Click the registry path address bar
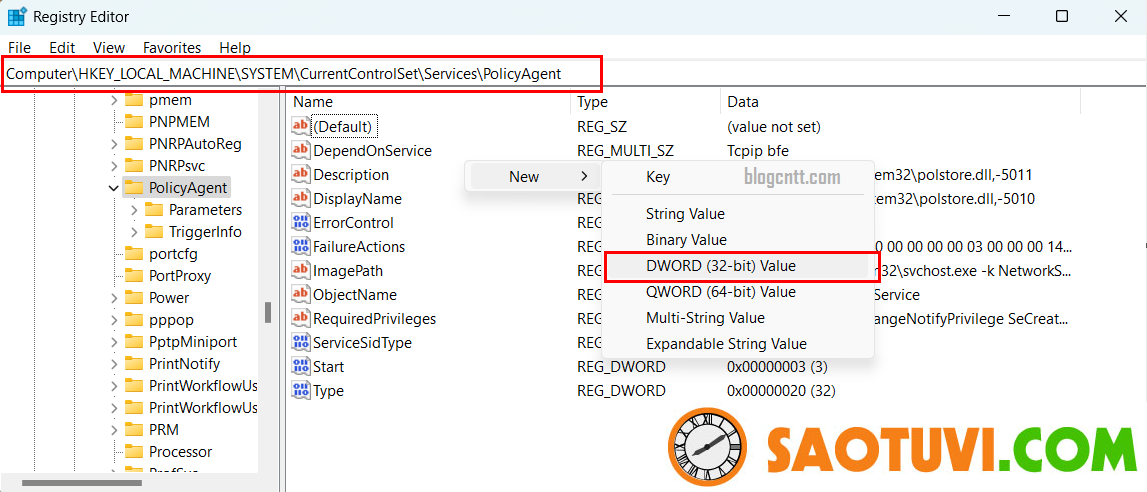1147x492 pixels. 300,74
